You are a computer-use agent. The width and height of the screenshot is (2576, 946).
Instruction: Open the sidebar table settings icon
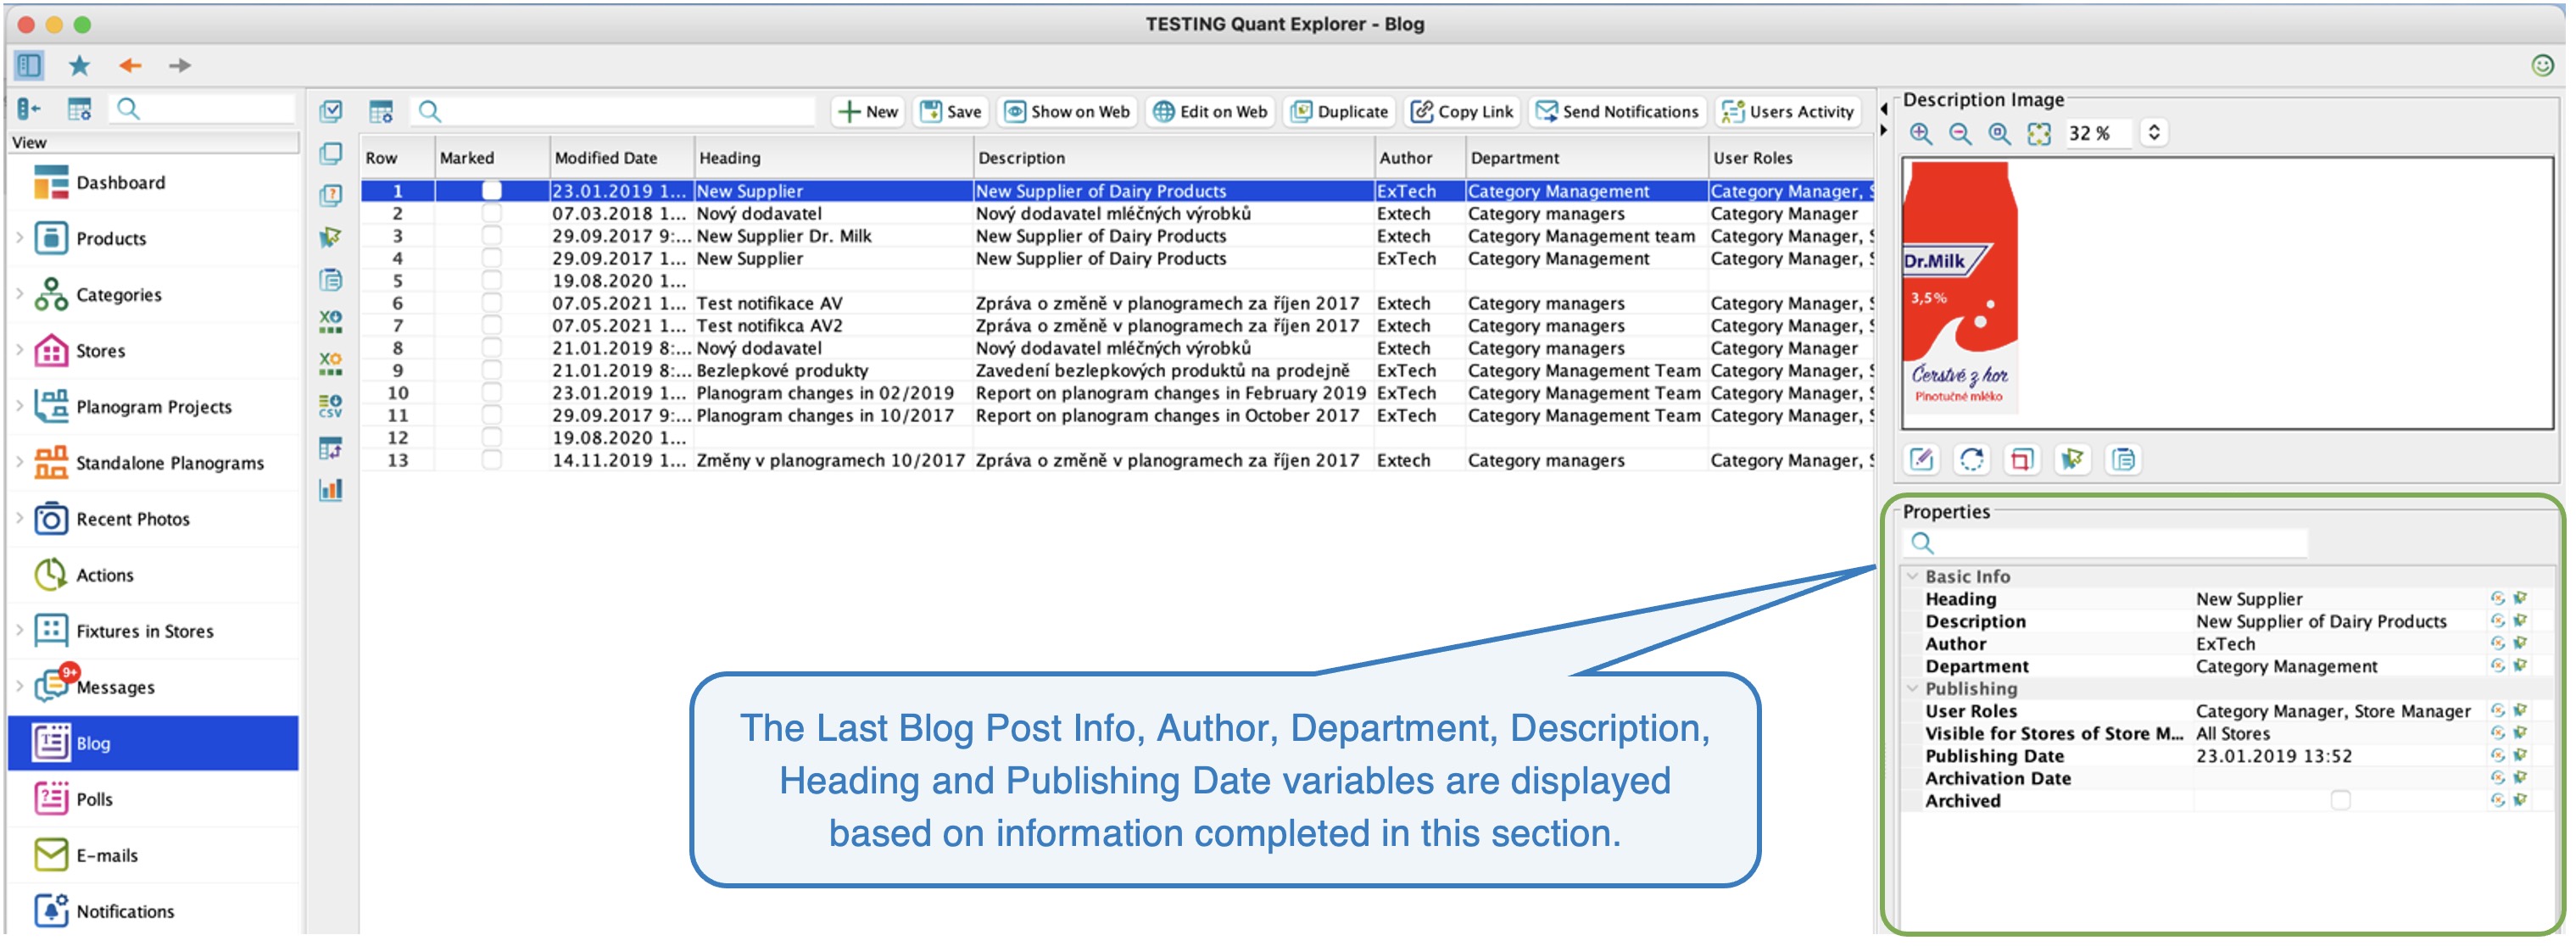[x=79, y=109]
